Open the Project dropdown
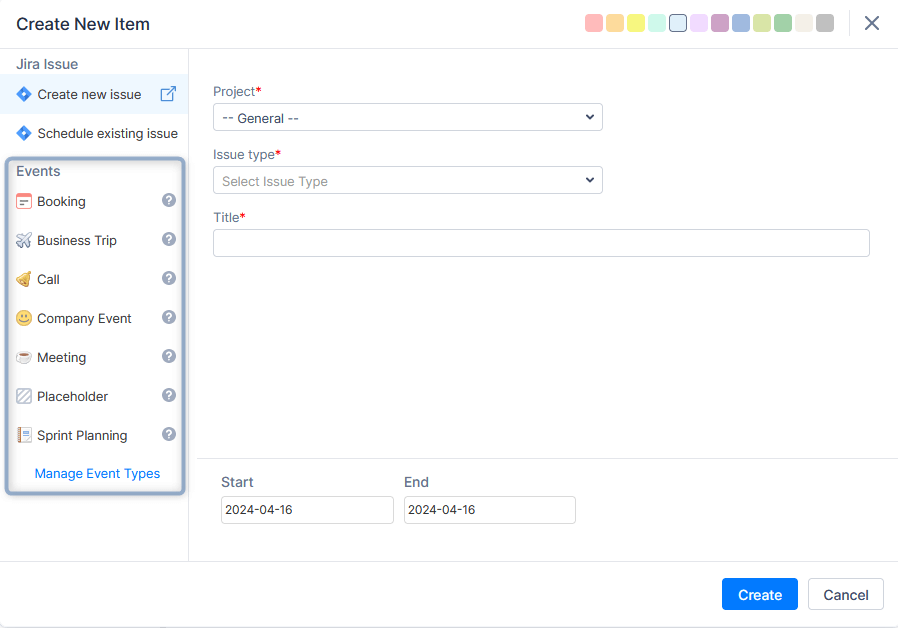898x628 pixels. coord(407,118)
